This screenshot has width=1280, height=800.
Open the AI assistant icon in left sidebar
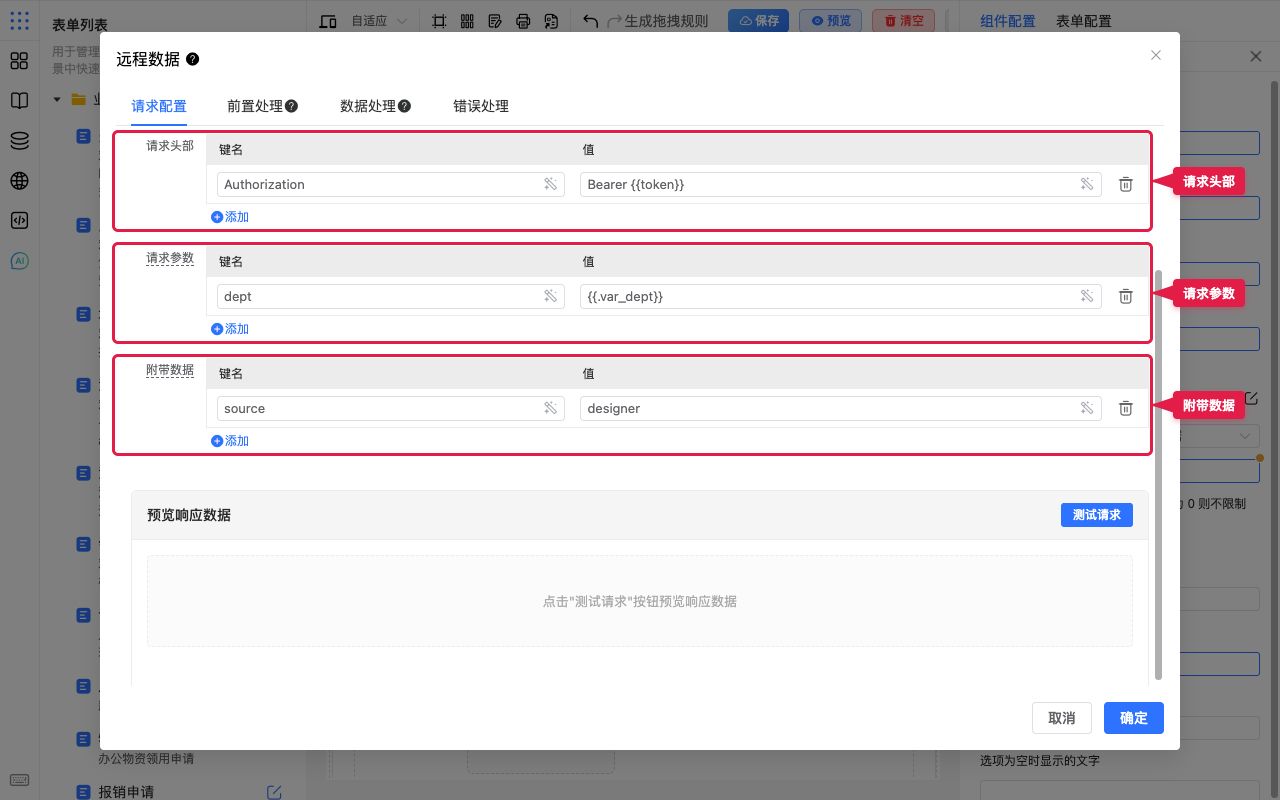tap(19, 261)
